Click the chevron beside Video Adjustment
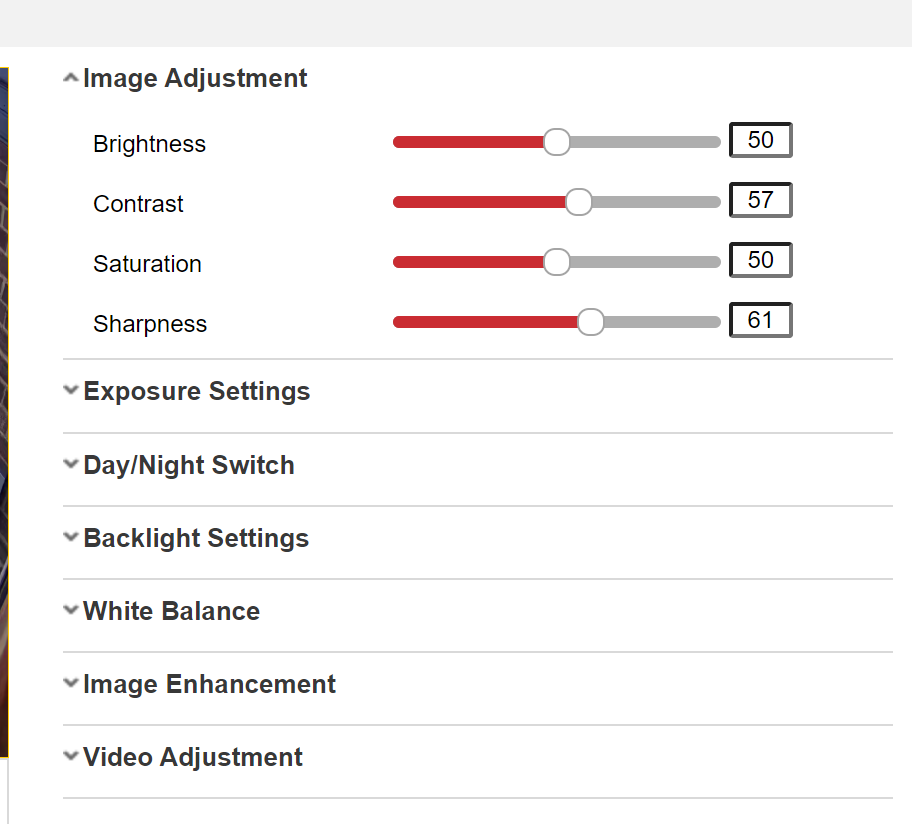This screenshot has height=824, width=912. pyautogui.click(x=70, y=756)
